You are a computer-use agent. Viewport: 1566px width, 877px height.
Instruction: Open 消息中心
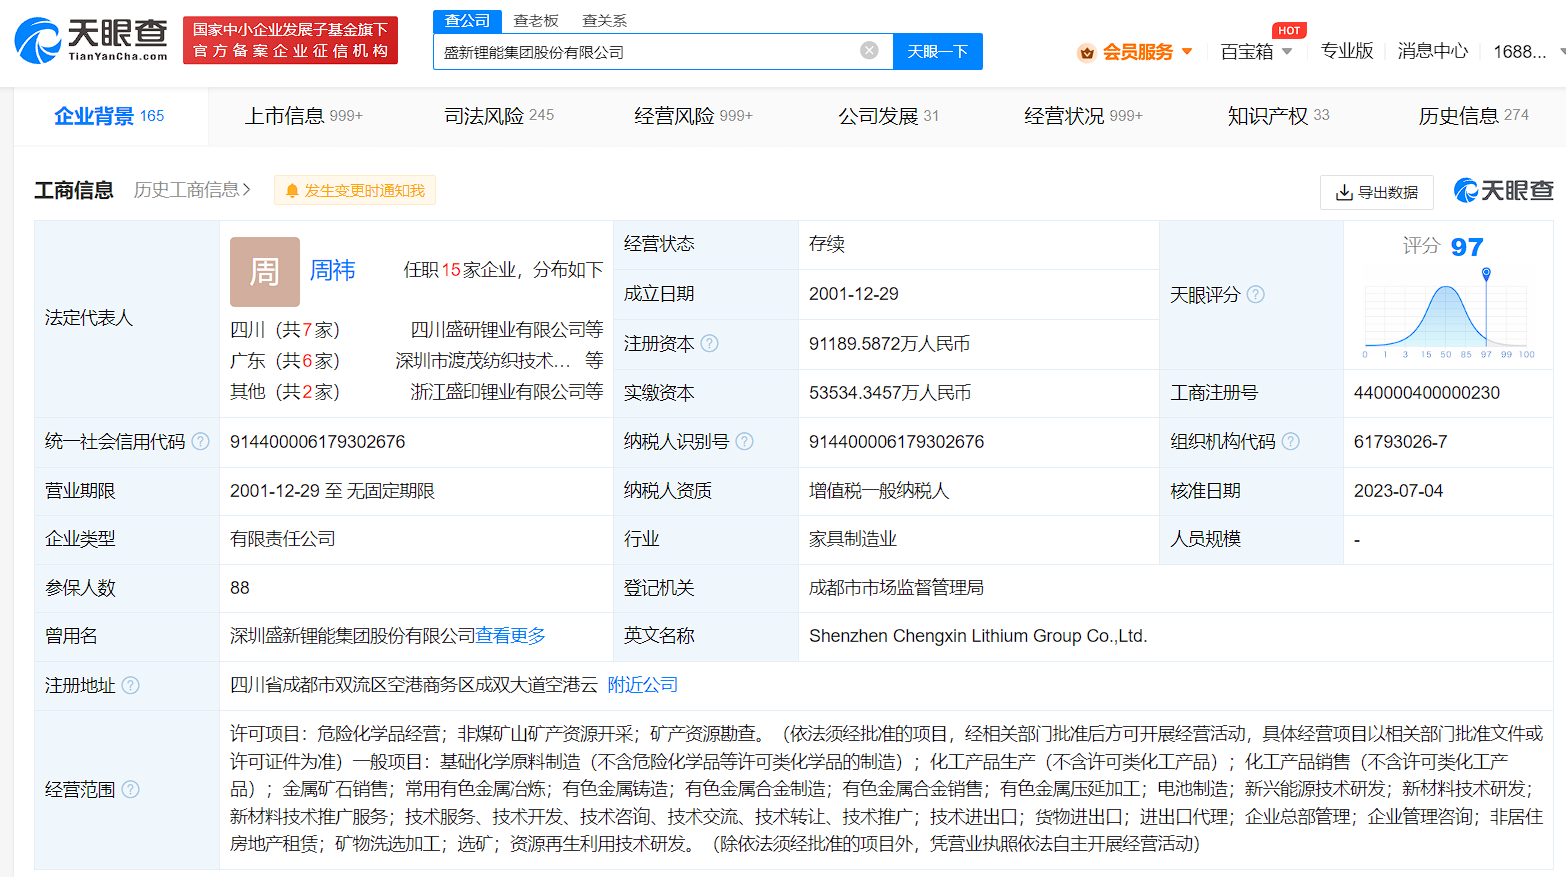(1433, 51)
